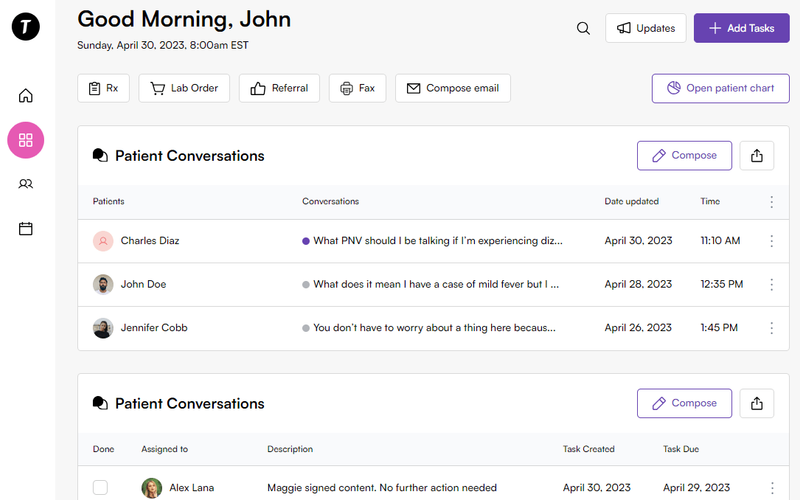Click Compose email button
The width and height of the screenshot is (800, 500).
[x=453, y=88]
